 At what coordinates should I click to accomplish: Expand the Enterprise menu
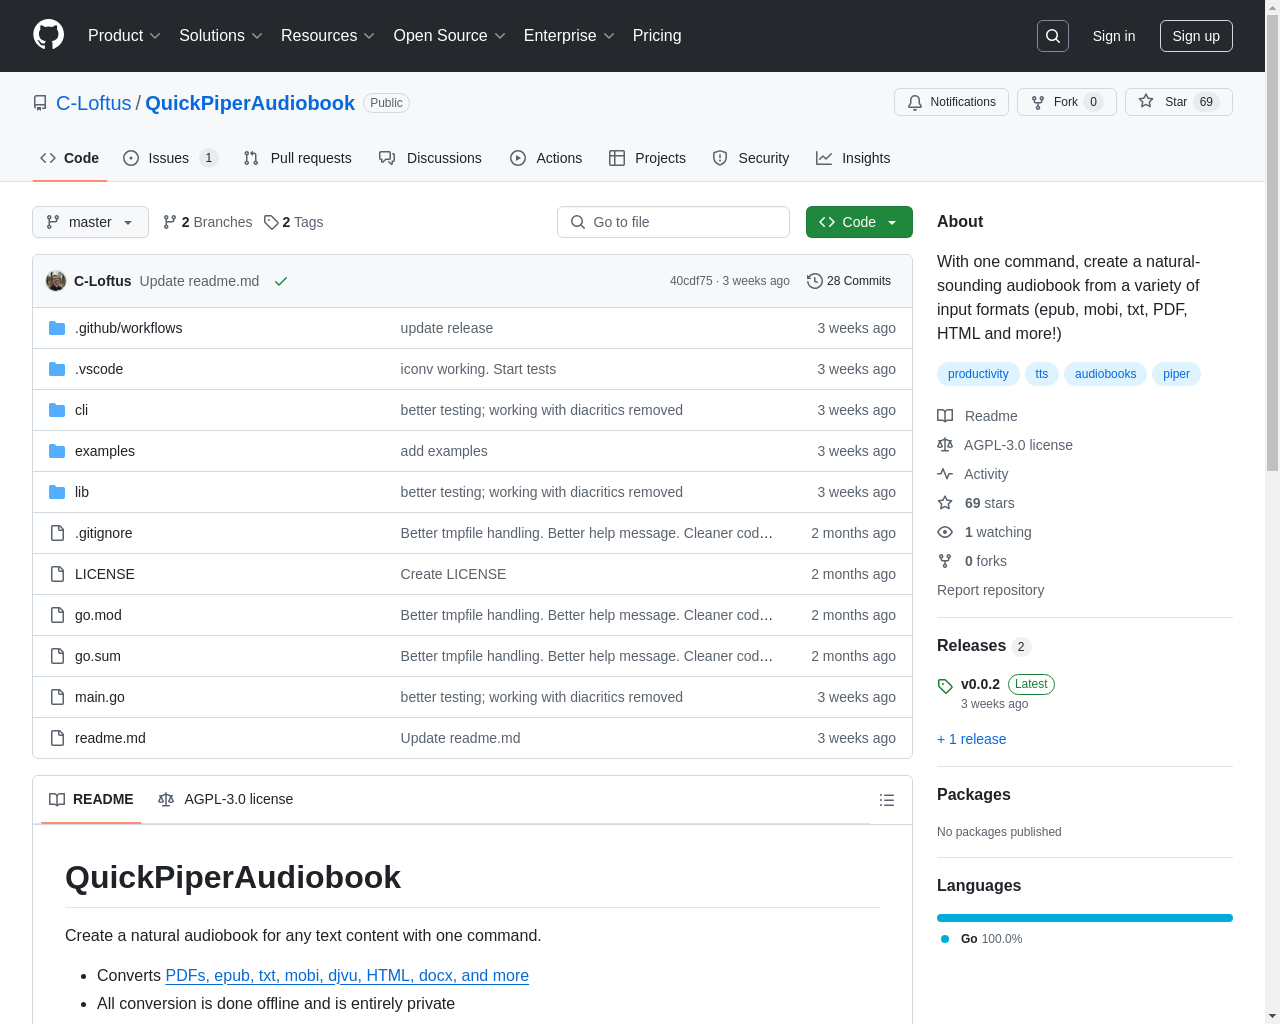[x=569, y=36]
